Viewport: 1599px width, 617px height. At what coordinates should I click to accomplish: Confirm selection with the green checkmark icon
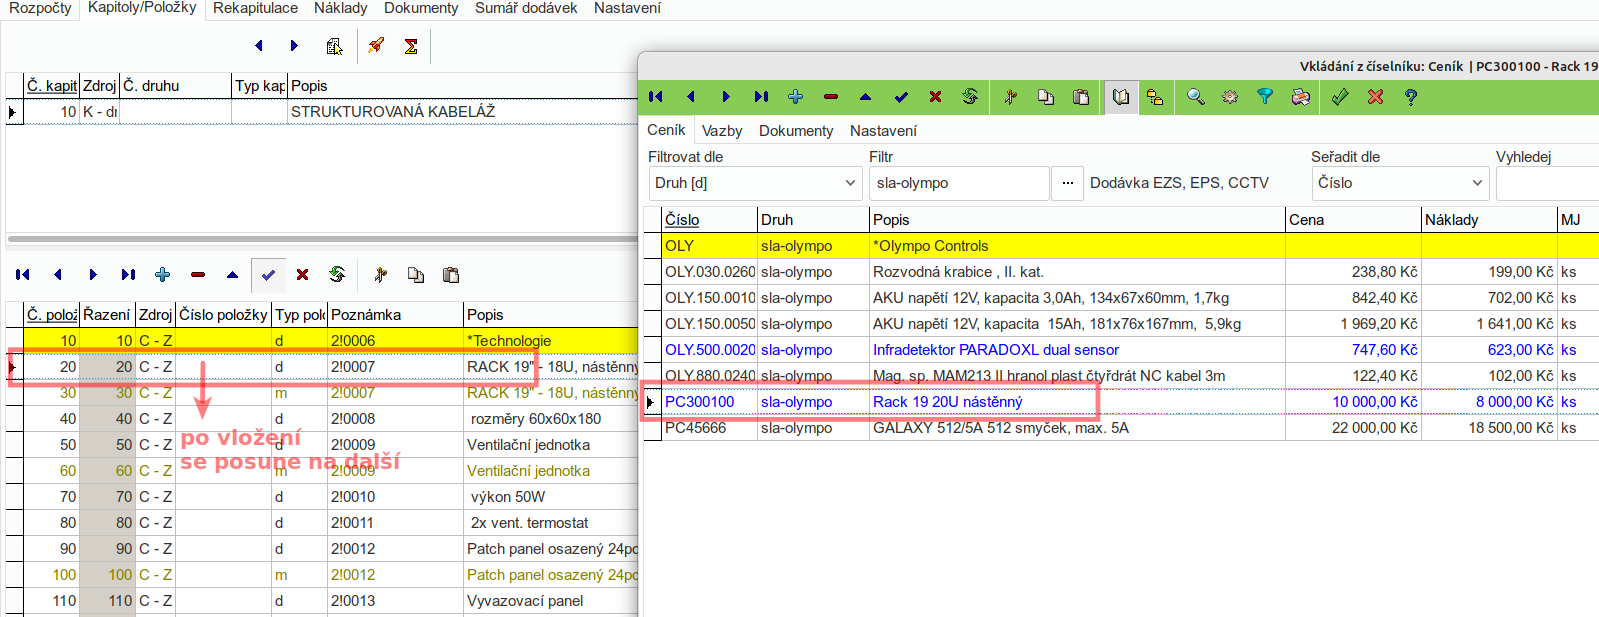(1340, 97)
